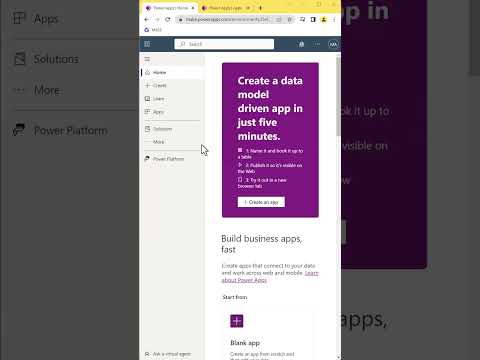Expand More in left navigation
This screenshot has width=480, height=360.
172,142
